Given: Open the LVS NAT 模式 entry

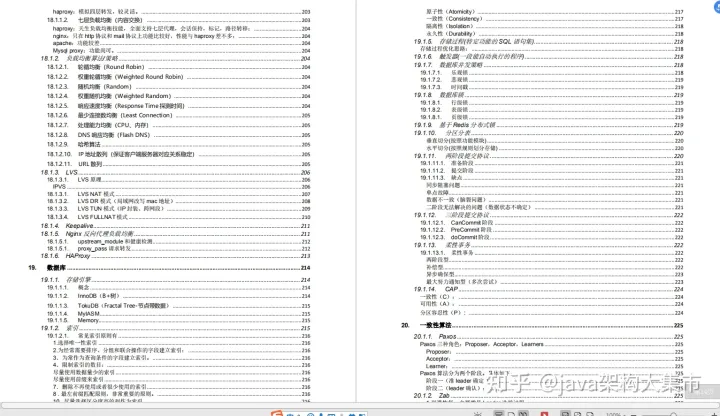Looking at the screenshot, I should [x=179, y=194].
